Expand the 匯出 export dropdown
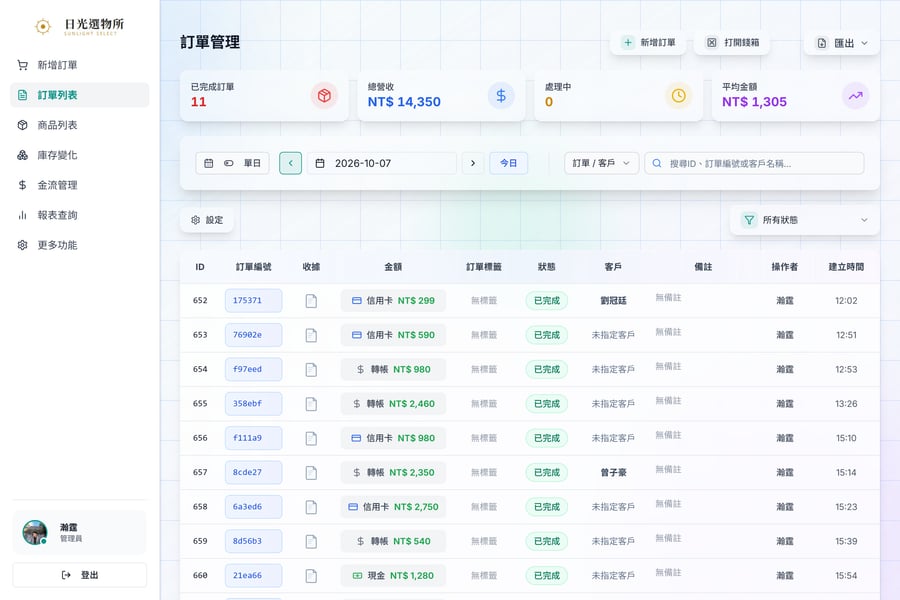This screenshot has height=600, width=900. (842, 43)
